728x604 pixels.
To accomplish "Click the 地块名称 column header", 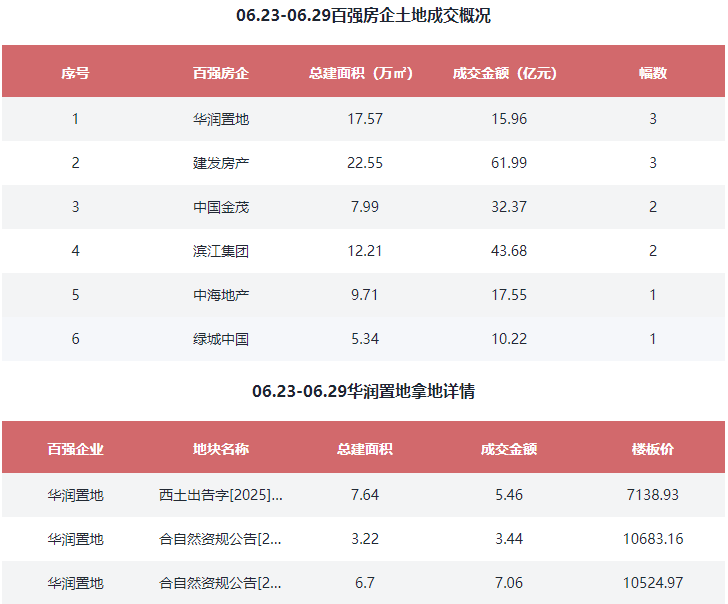I will (x=221, y=449).
